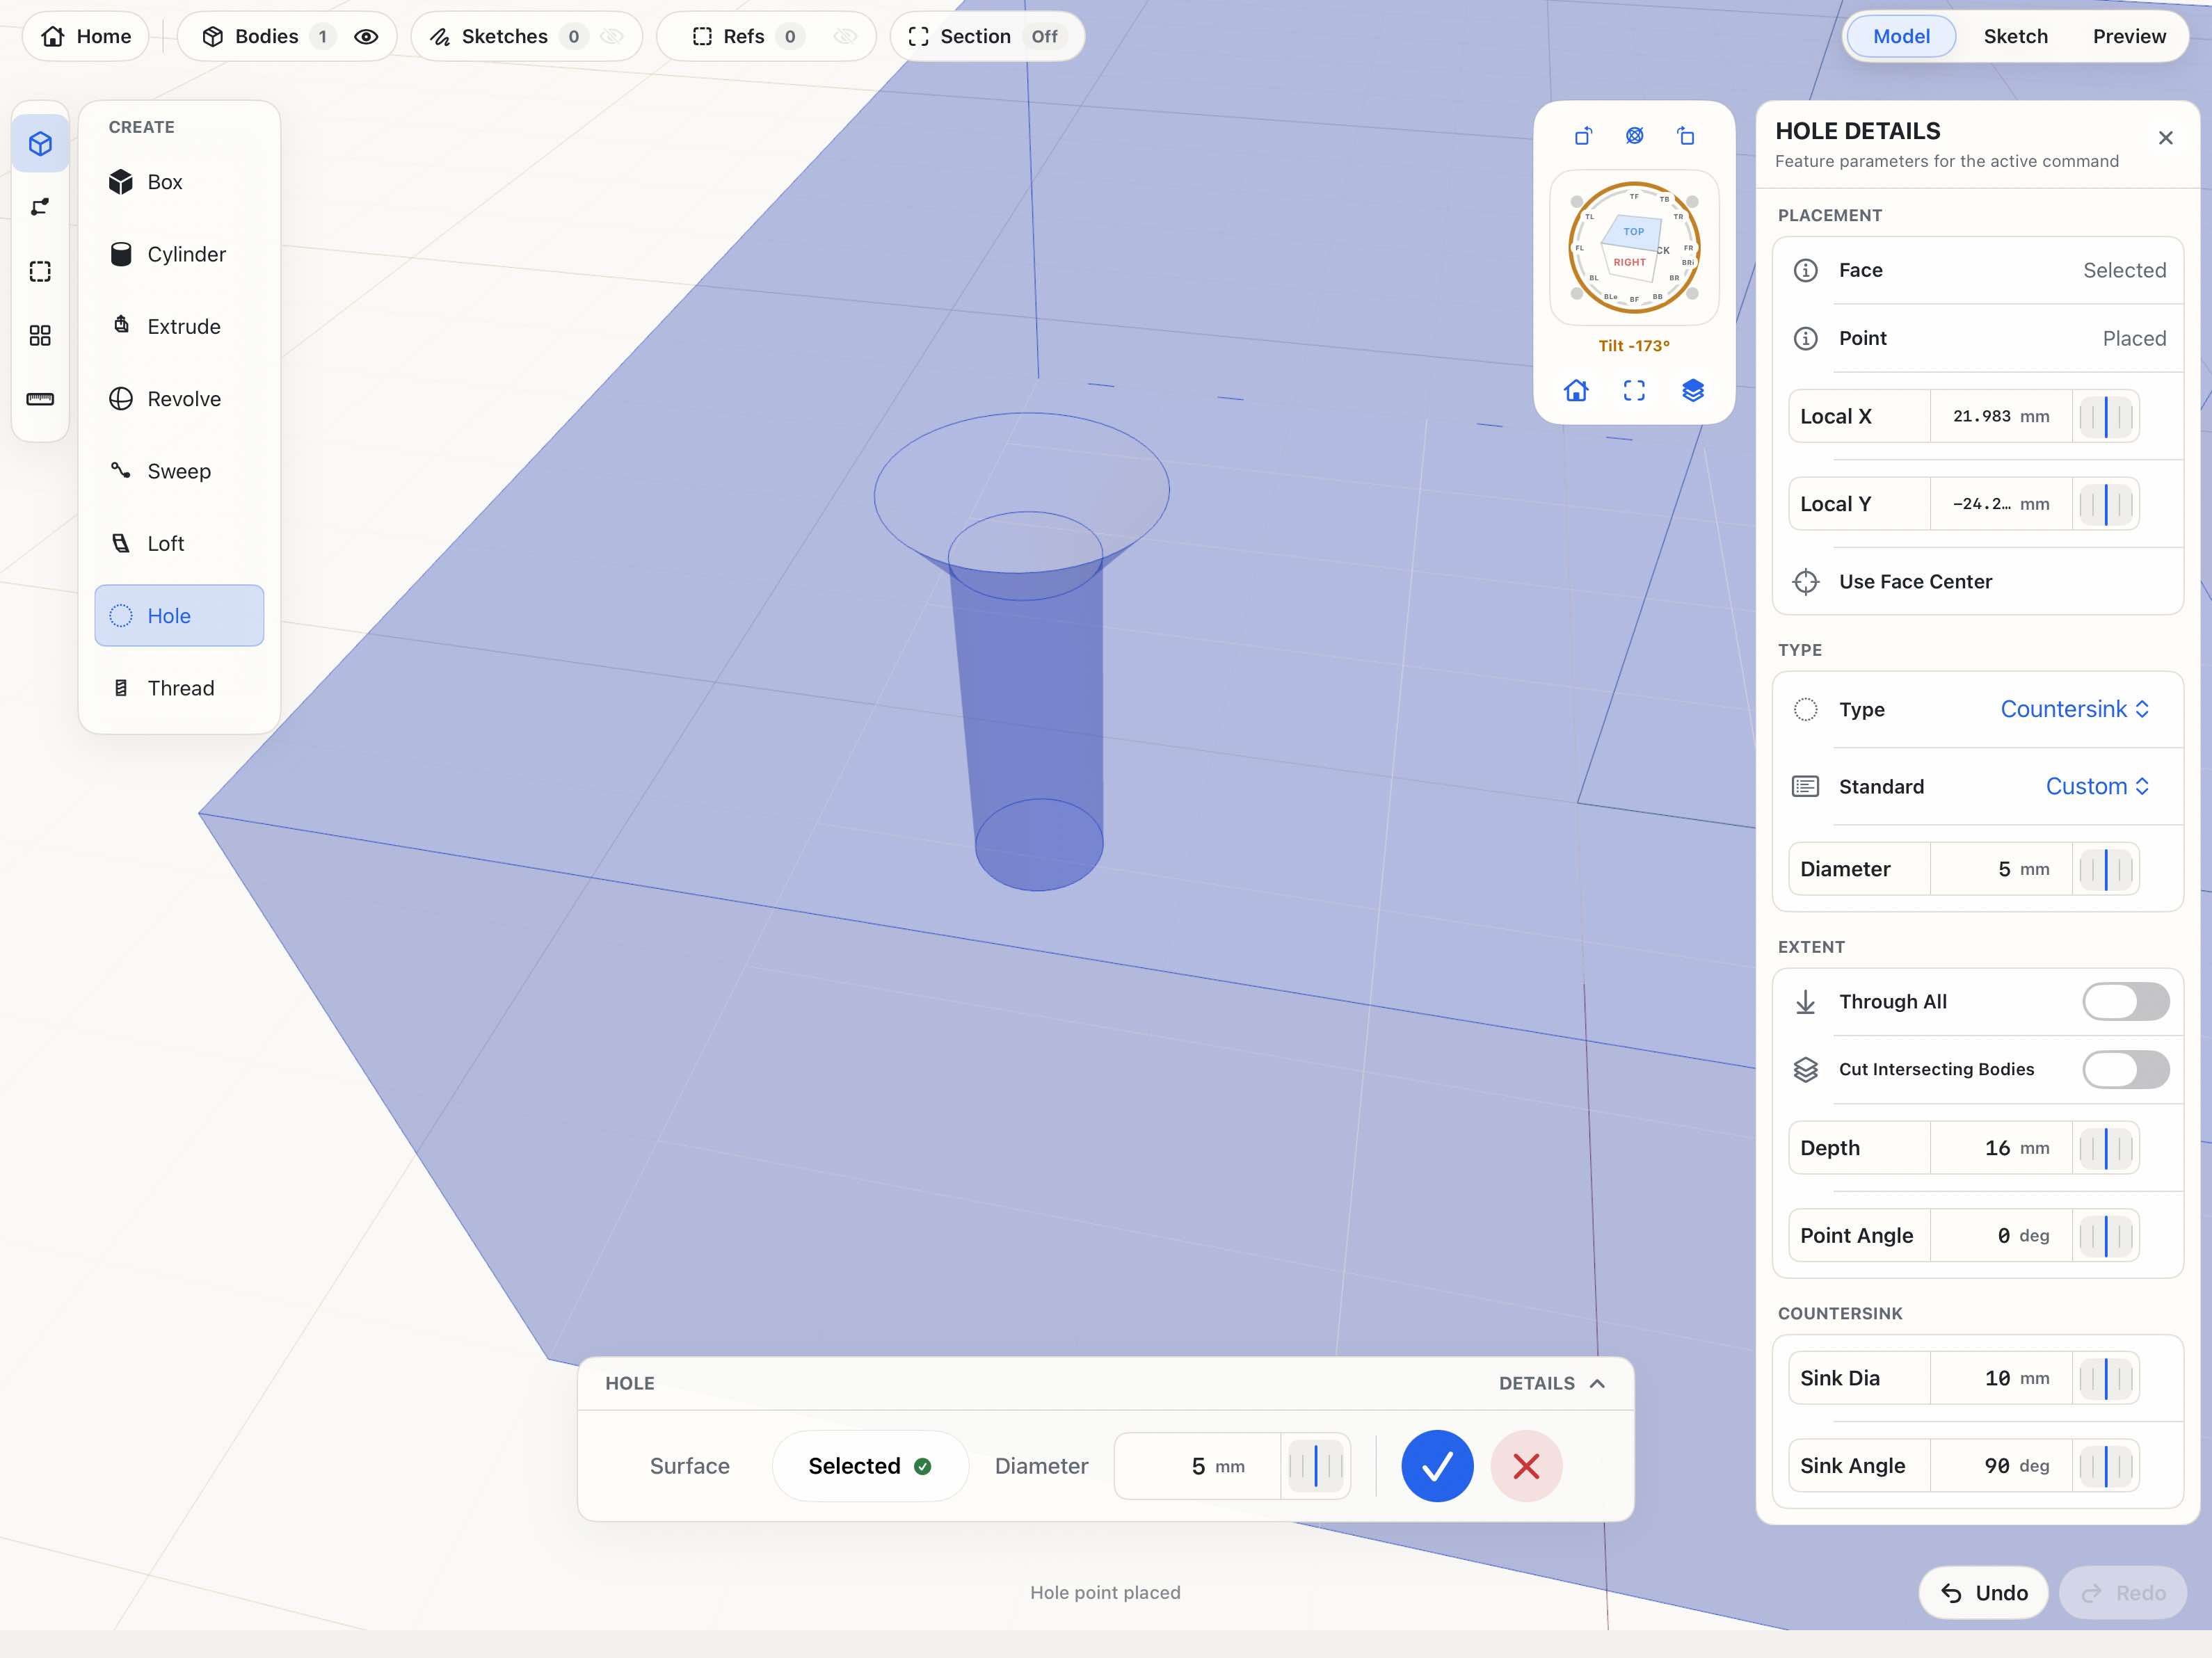Open the Standard Custom dropdown
Screen dimensions: 2212x1658
(2097, 786)
